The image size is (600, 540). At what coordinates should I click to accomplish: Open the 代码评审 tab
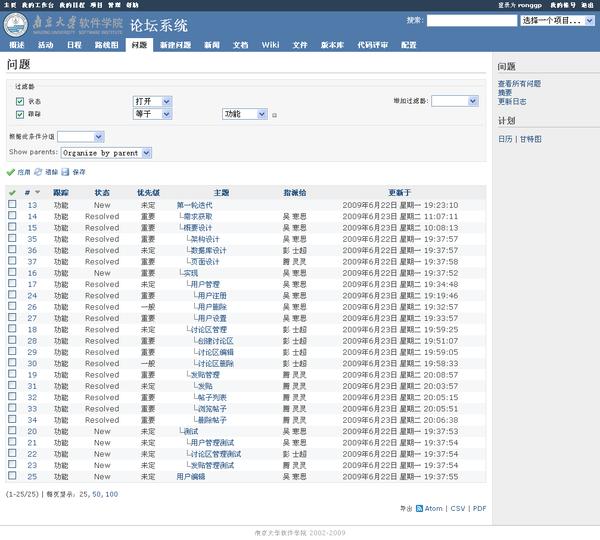tap(372, 45)
